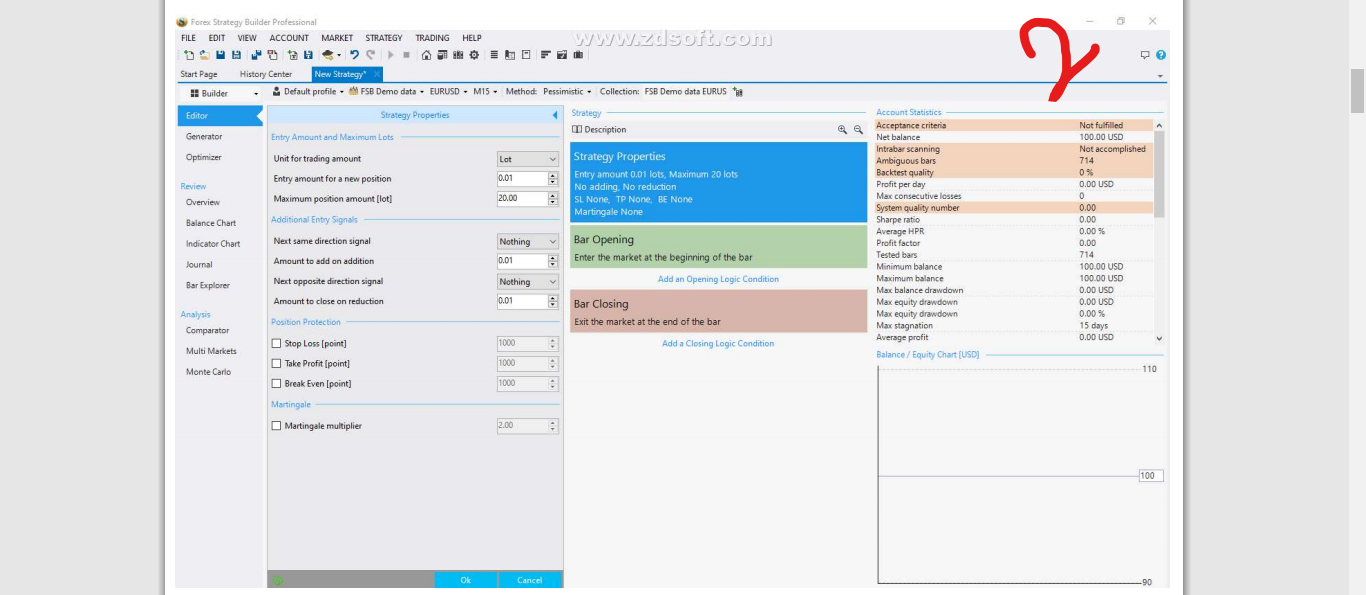Zoom in the strategy description
Viewport: 1366px width, 595px height.
842,129
